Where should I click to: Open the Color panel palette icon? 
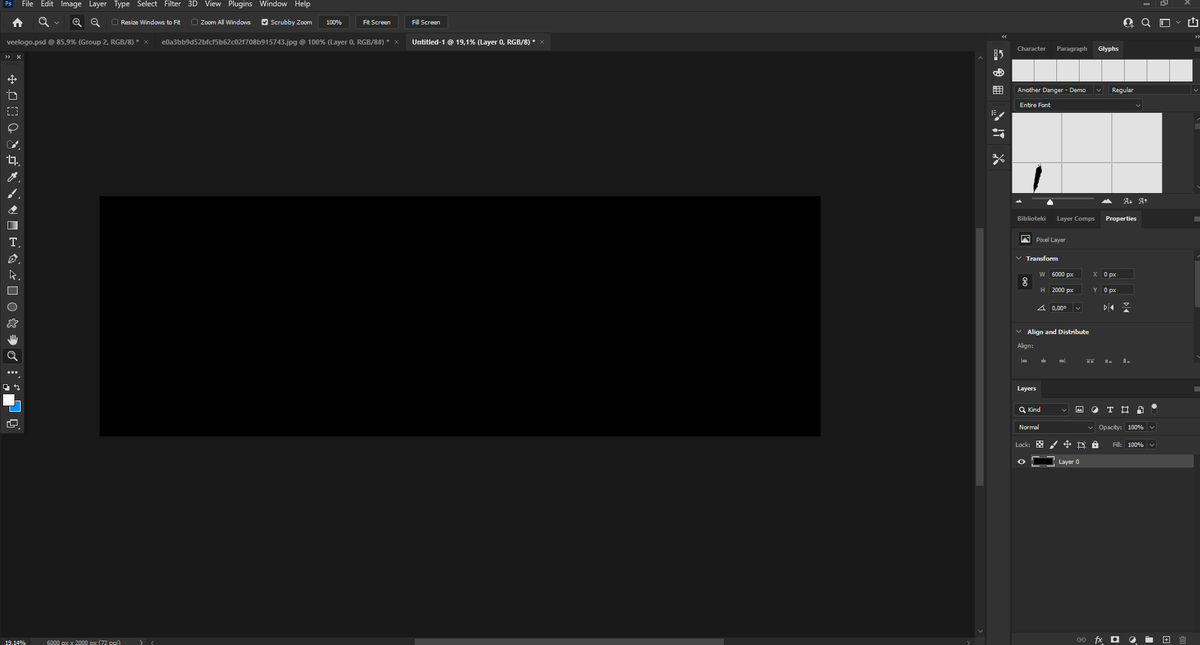click(x=997, y=72)
